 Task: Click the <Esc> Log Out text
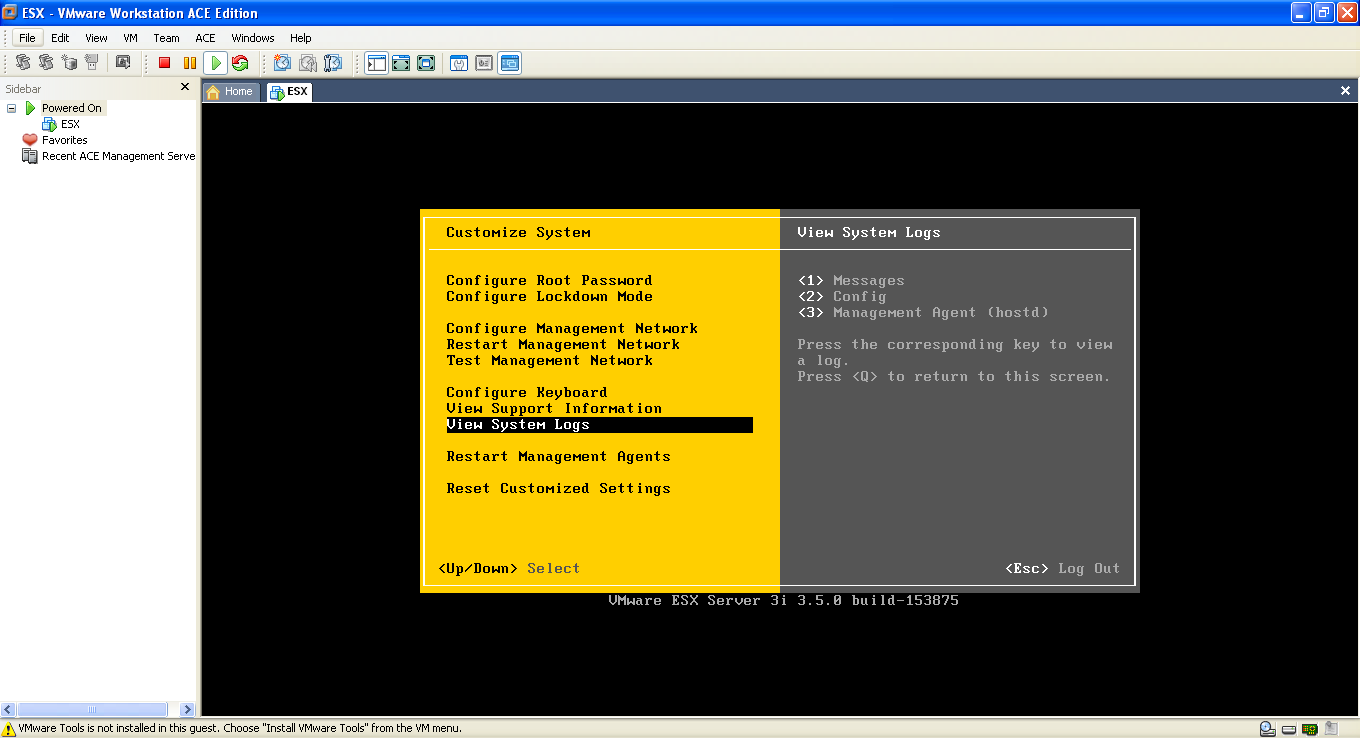(1062, 568)
